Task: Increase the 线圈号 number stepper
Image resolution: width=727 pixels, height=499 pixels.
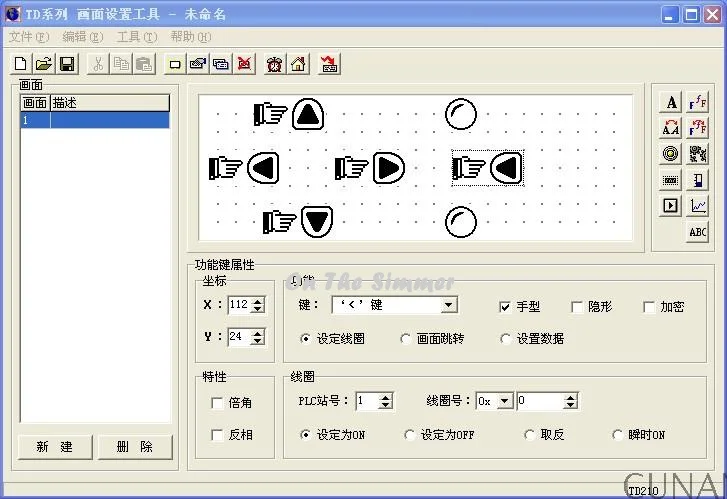Action: pos(571,397)
